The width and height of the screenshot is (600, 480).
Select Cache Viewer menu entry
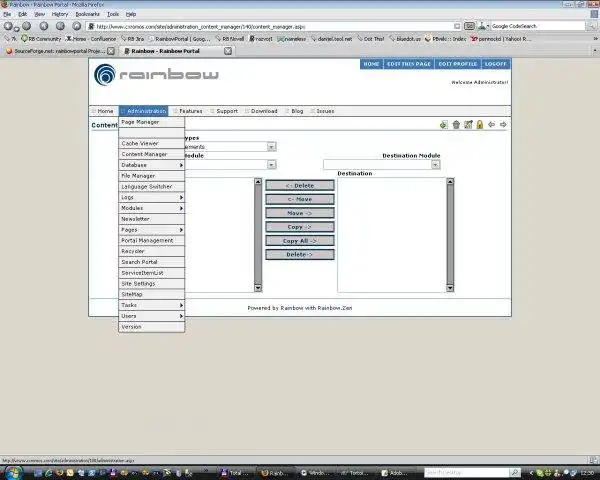coord(152,144)
